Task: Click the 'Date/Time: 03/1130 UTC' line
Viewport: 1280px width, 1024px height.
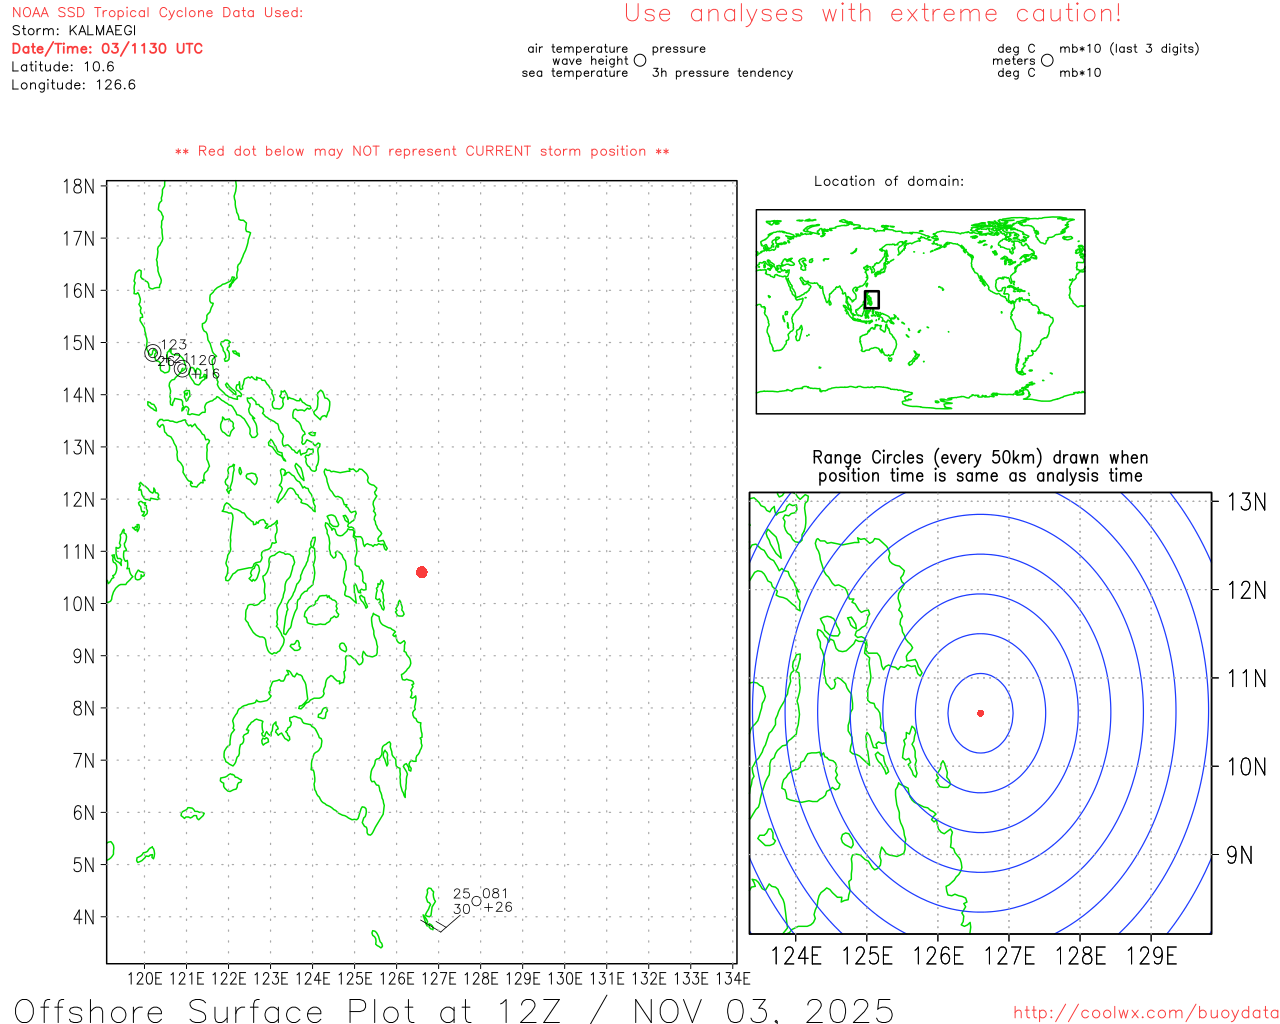Action: point(107,49)
